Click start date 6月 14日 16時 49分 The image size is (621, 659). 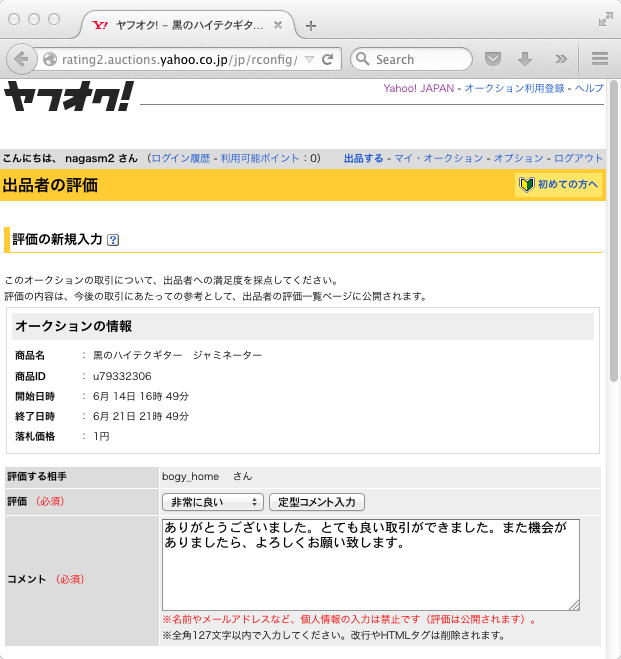(x=141, y=396)
